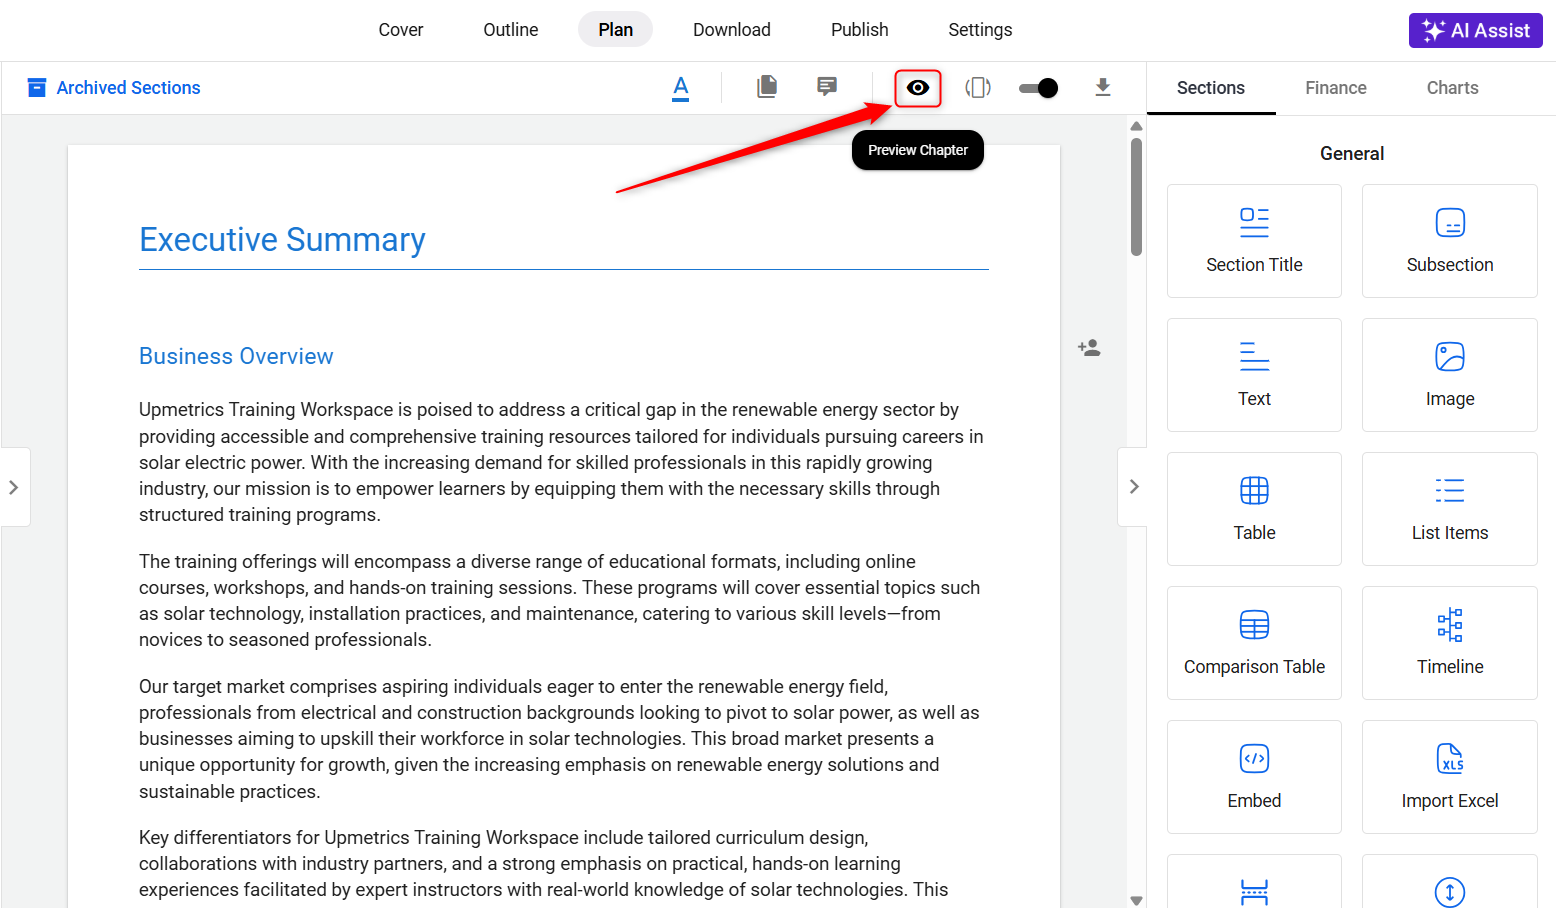
Task: Toggle the switch in the toolbar
Action: [x=1038, y=88]
